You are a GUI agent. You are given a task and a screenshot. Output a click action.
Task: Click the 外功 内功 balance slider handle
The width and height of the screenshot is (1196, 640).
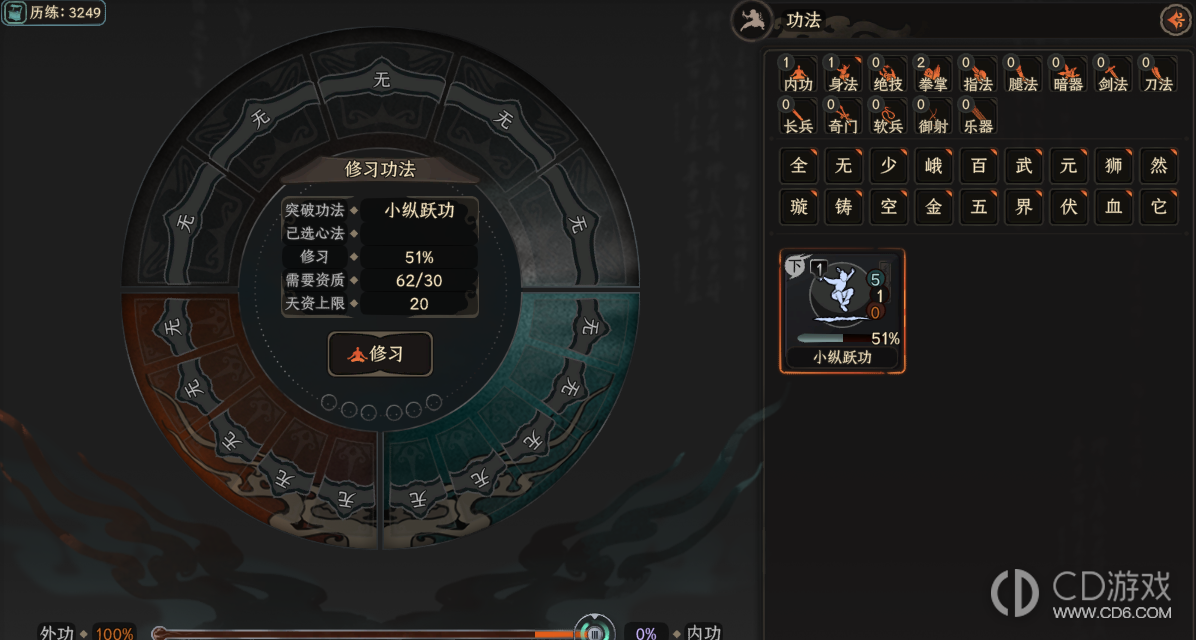click(593, 631)
